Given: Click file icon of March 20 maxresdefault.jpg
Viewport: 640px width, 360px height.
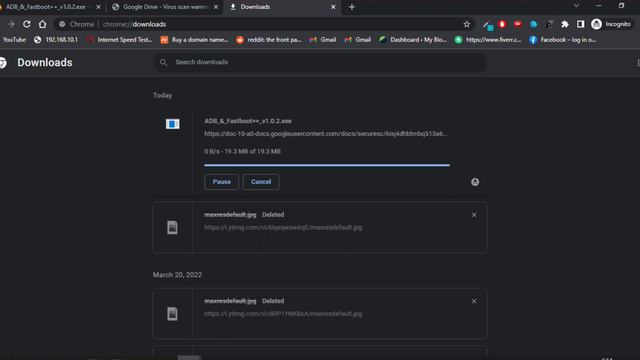Looking at the screenshot, I should (x=172, y=314).
